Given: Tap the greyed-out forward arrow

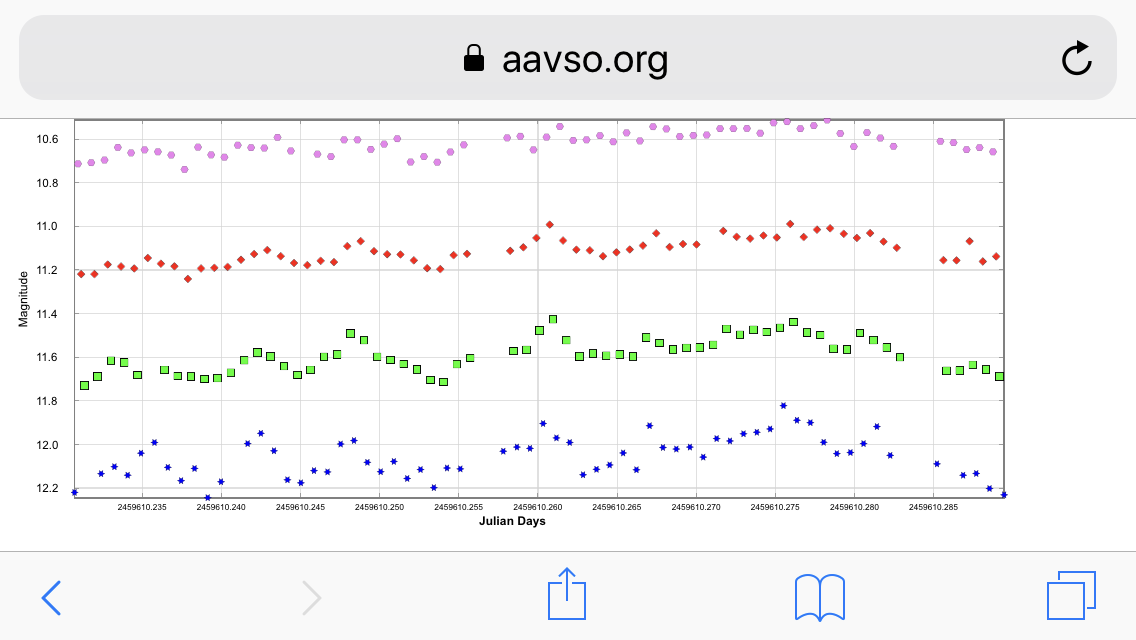Looking at the screenshot, I should coord(311,597).
